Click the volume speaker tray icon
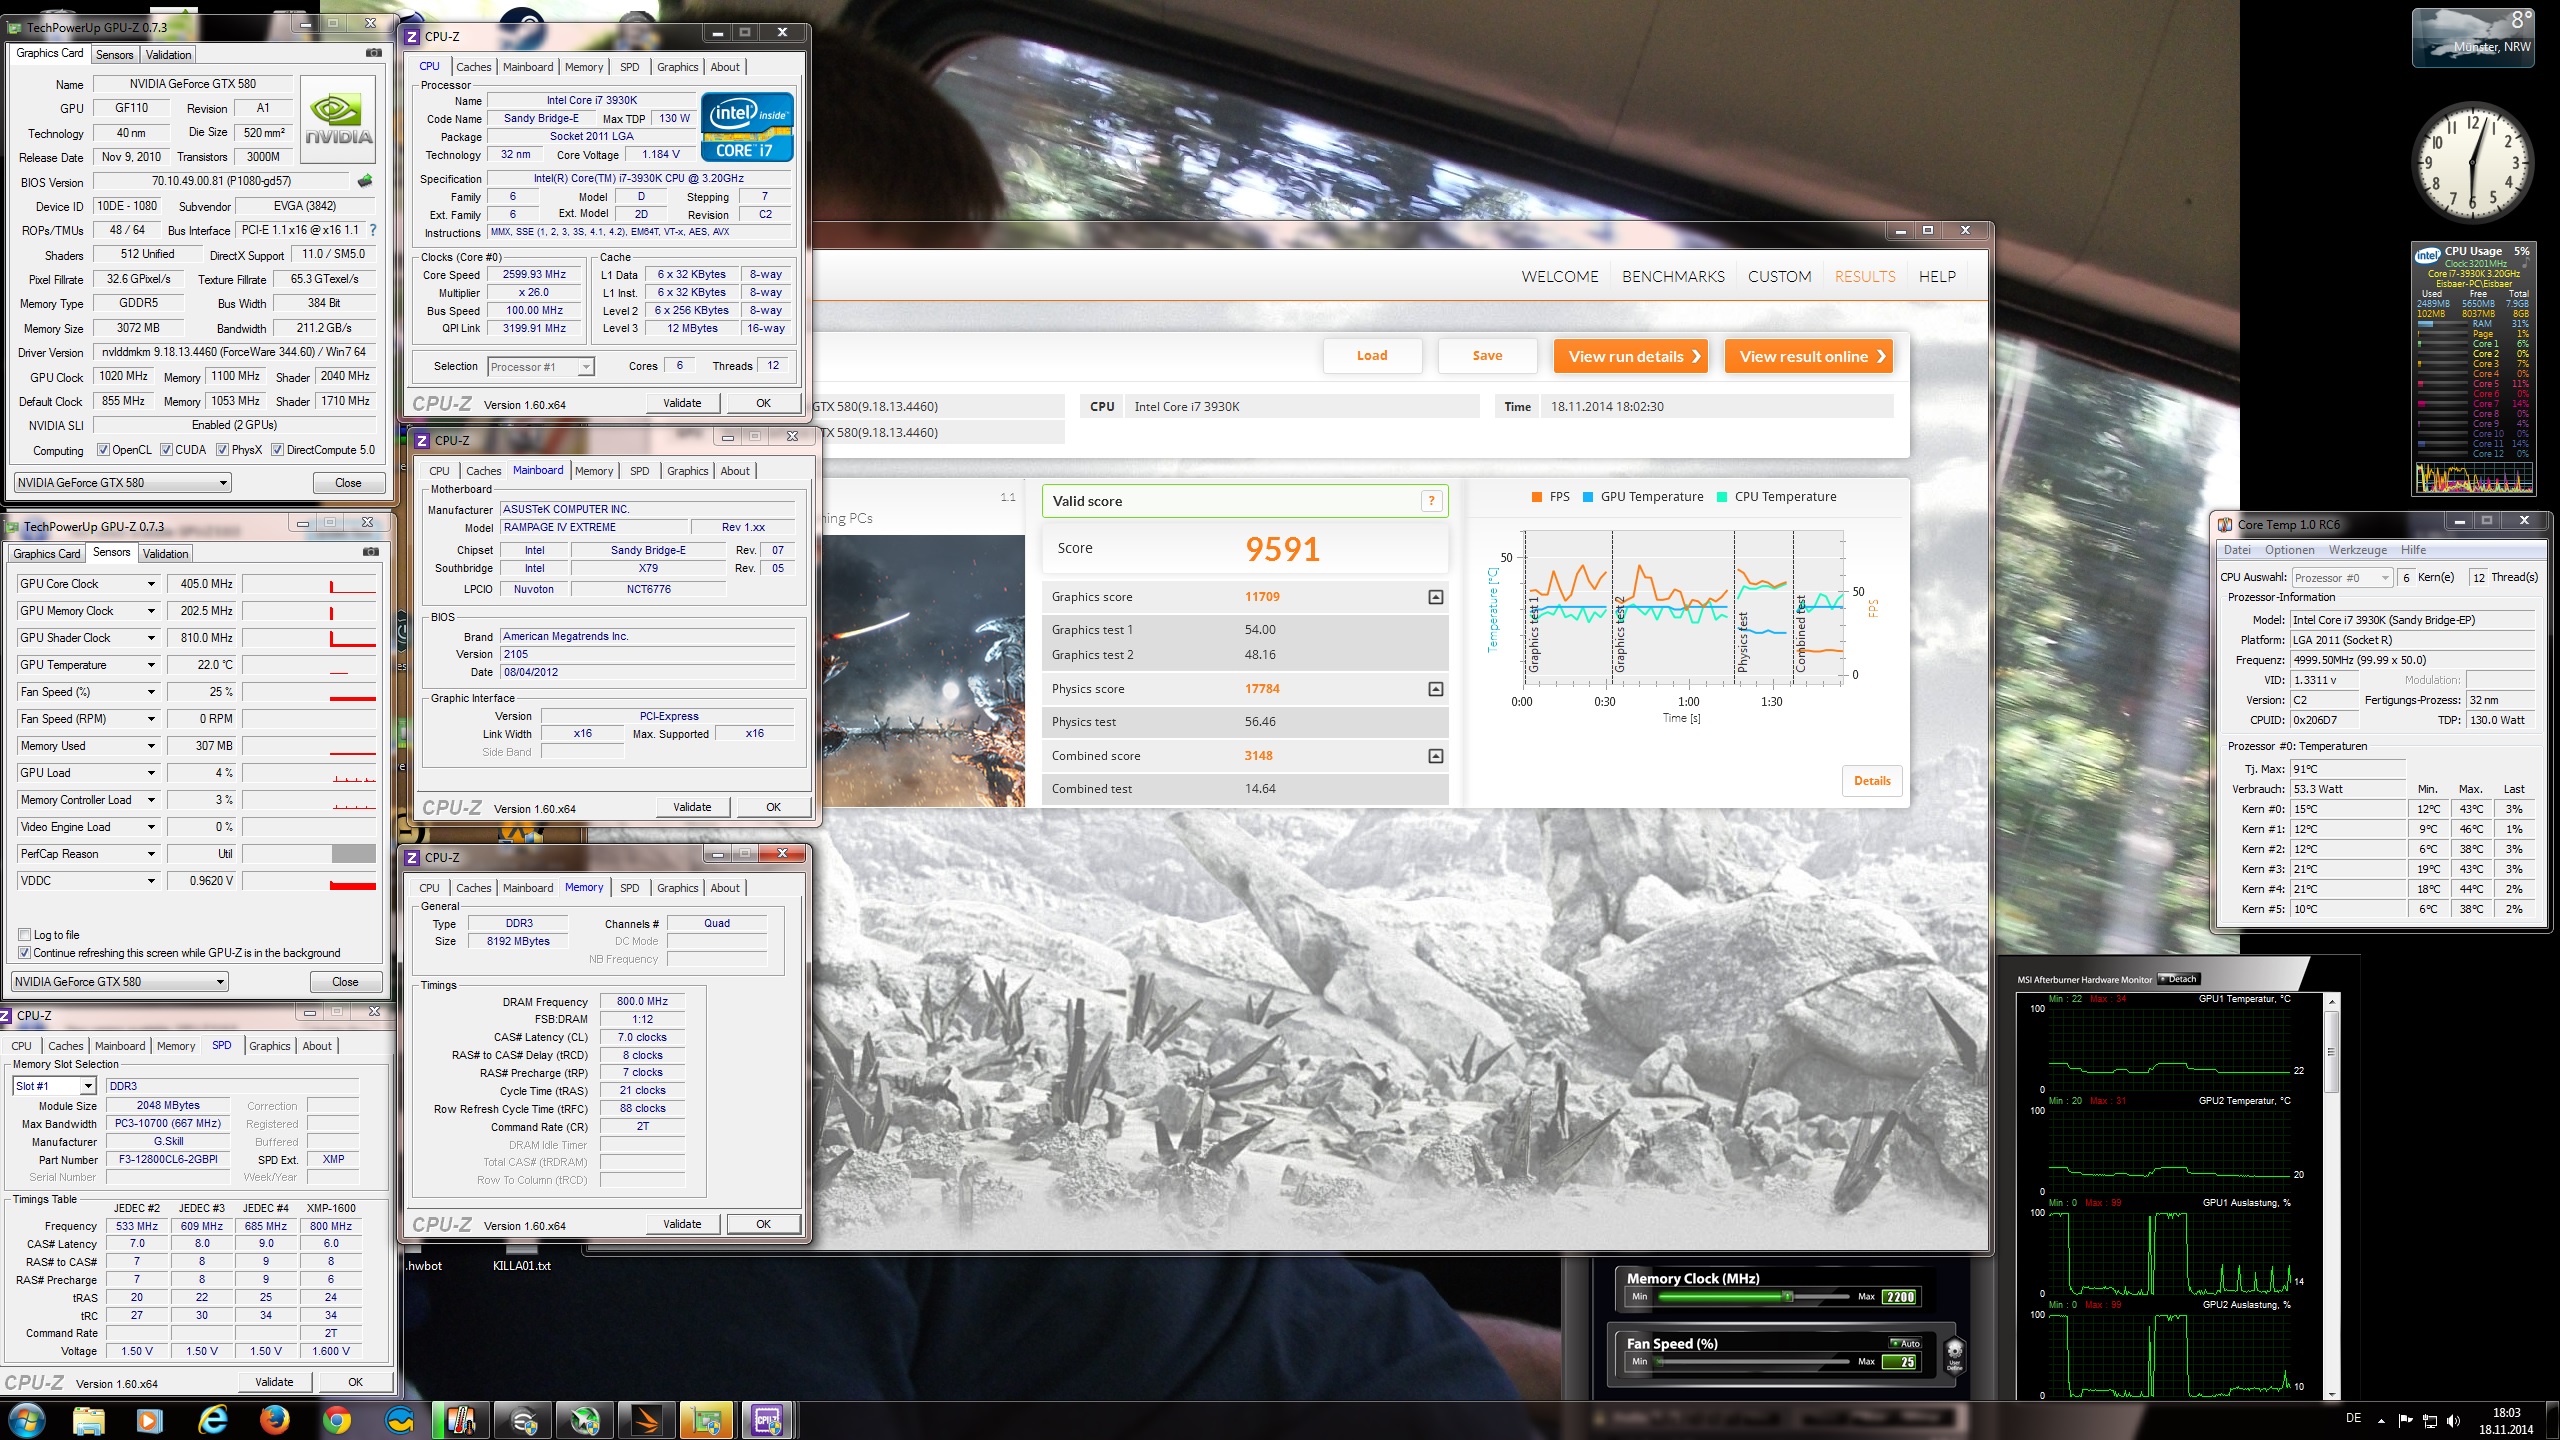Image resolution: width=2560 pixels, height=1440 pixels. pyautogui.click(x=2453, y=1421)
